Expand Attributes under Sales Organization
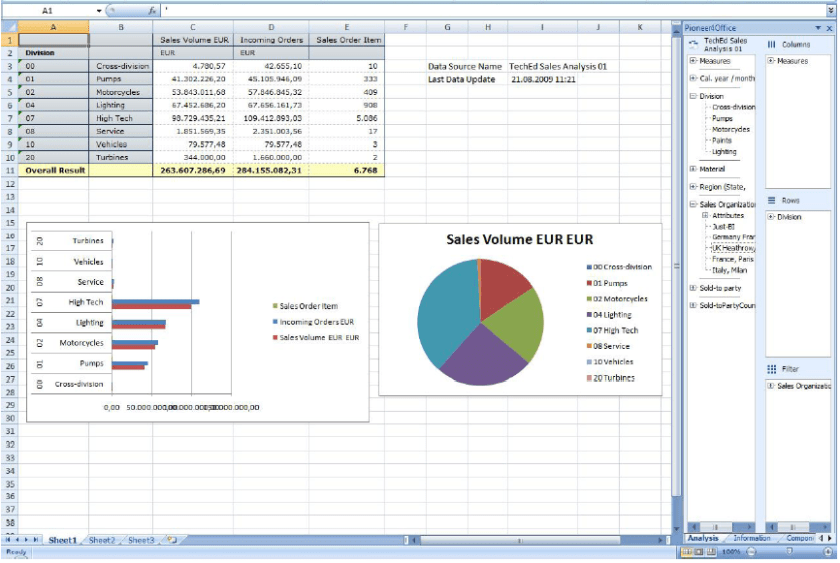 (x=706, y=215)
